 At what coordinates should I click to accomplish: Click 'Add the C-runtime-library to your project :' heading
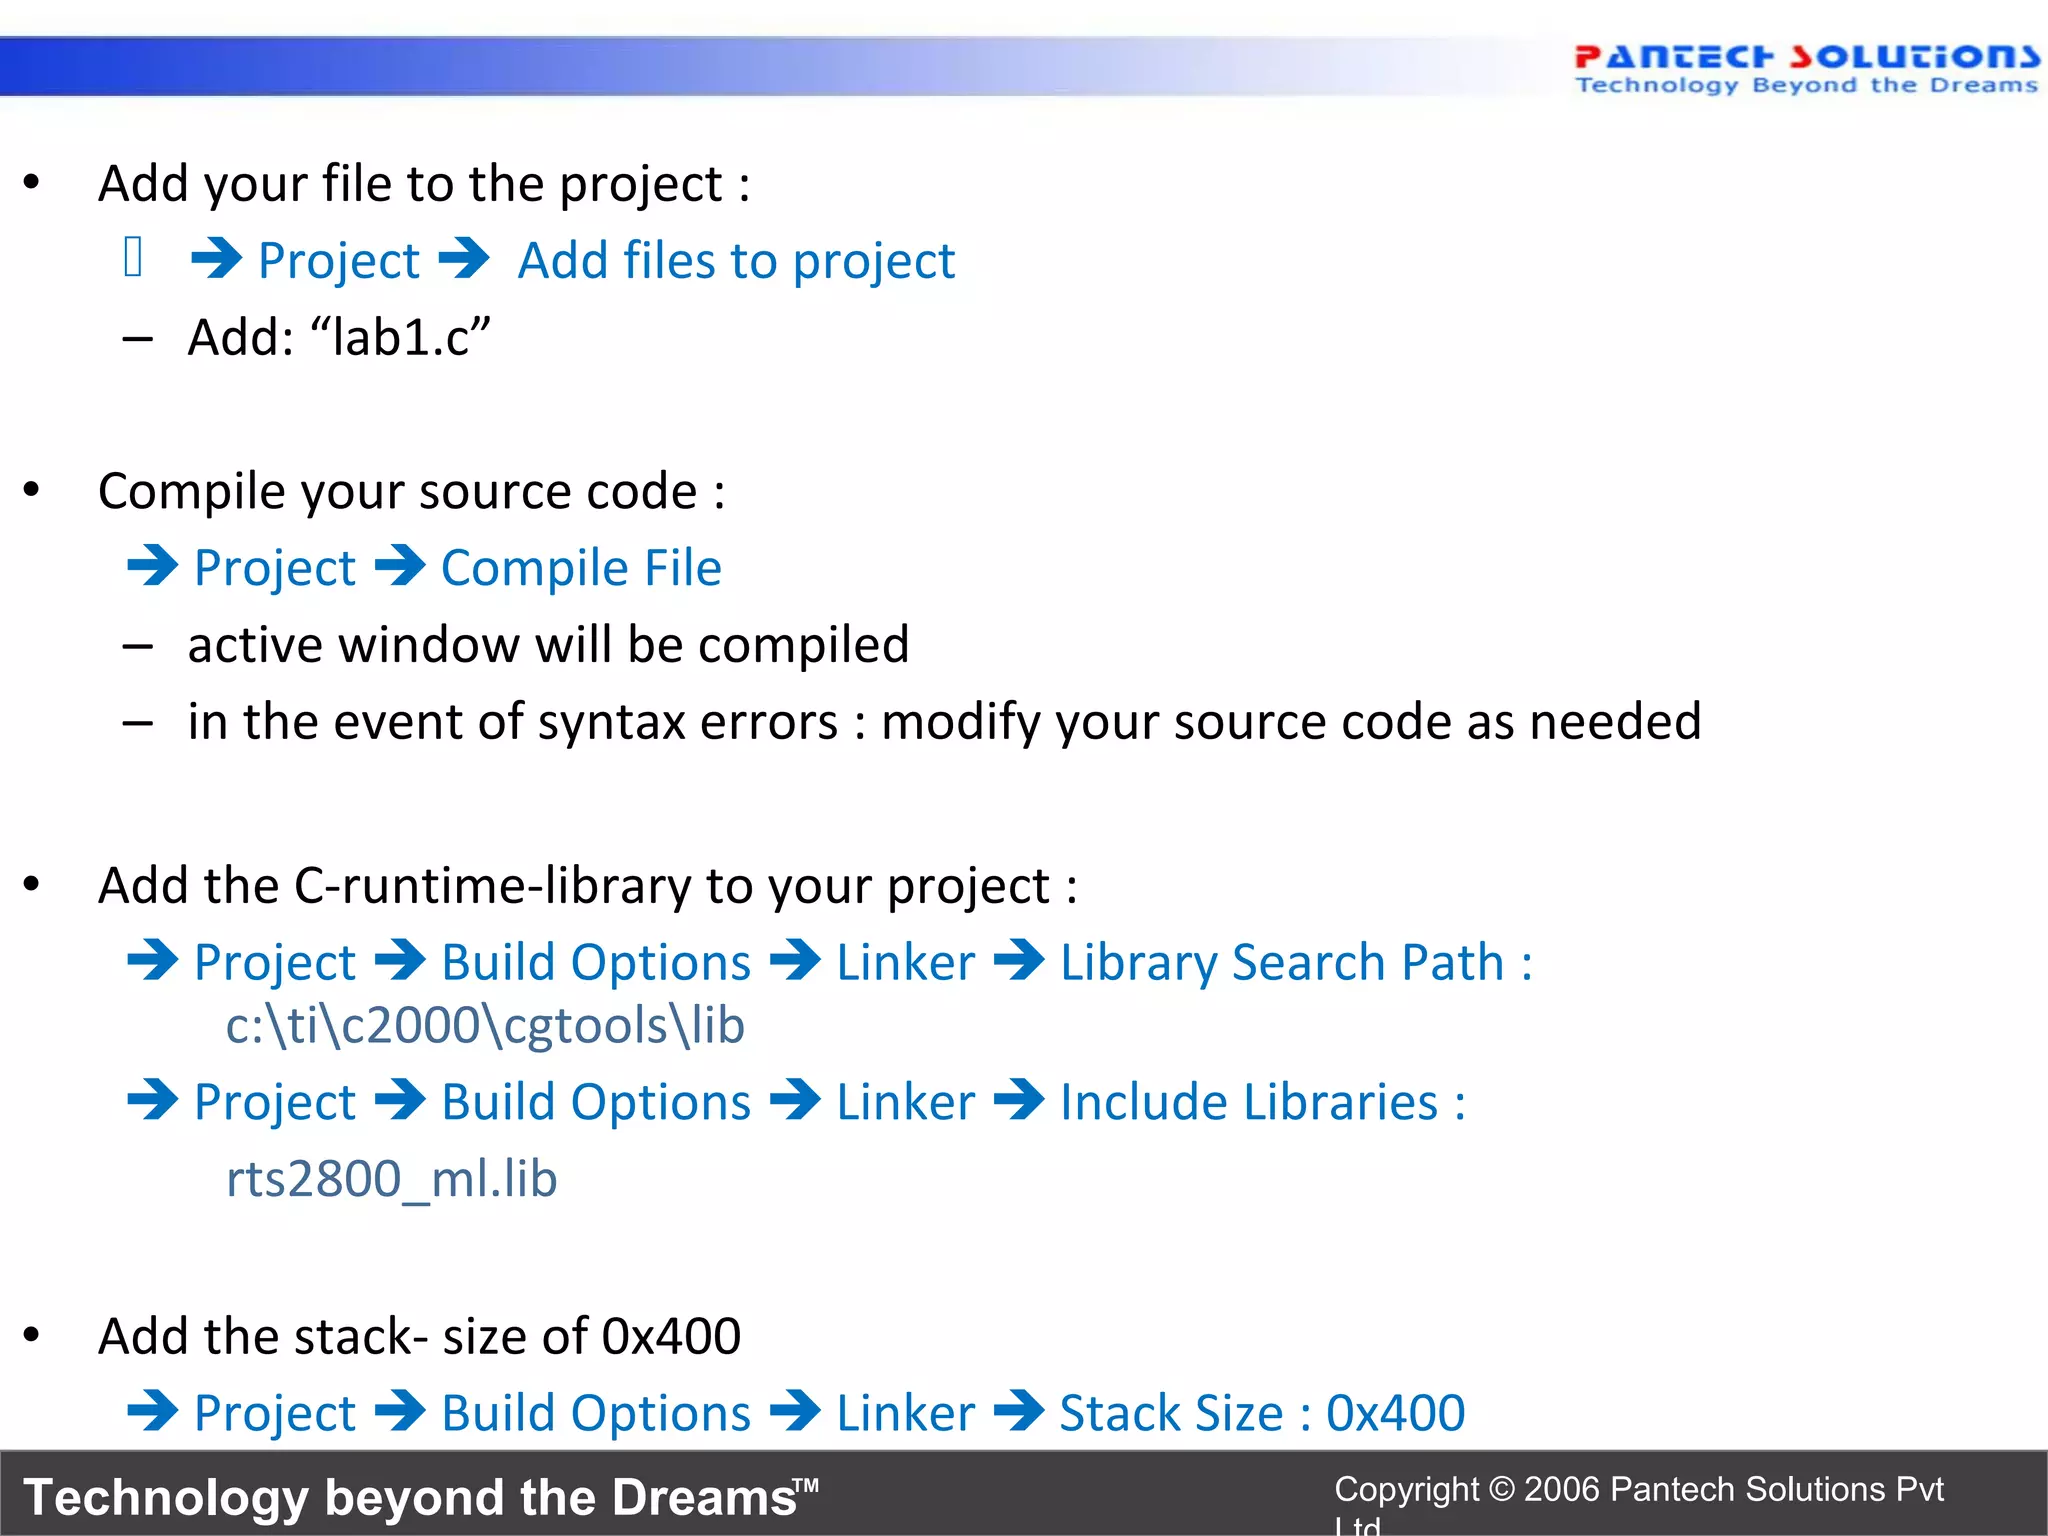coord(588,886)
